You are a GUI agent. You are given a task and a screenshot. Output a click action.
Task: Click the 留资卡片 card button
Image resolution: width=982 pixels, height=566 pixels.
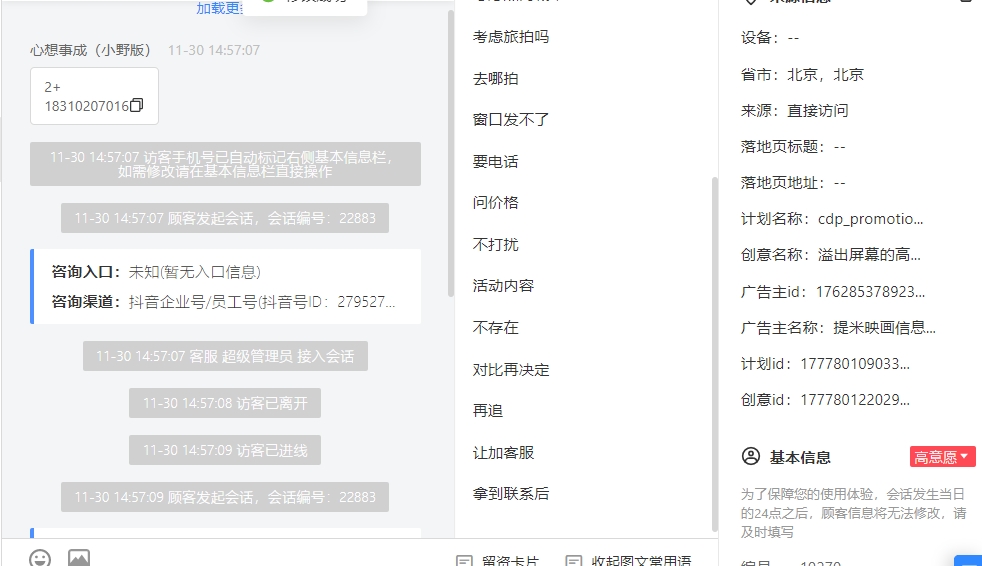(497, 560)
